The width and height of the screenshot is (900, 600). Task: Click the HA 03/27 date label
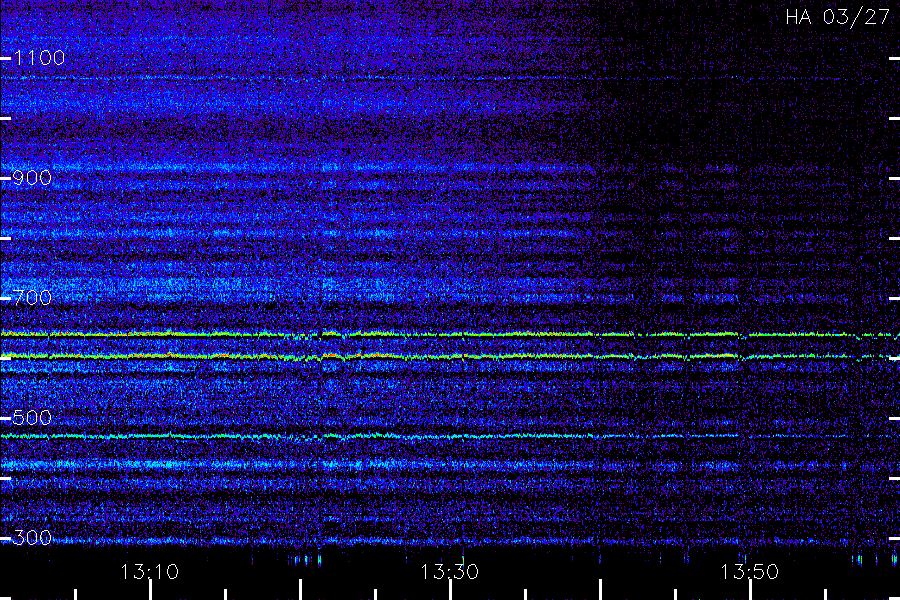click(837, 17)
